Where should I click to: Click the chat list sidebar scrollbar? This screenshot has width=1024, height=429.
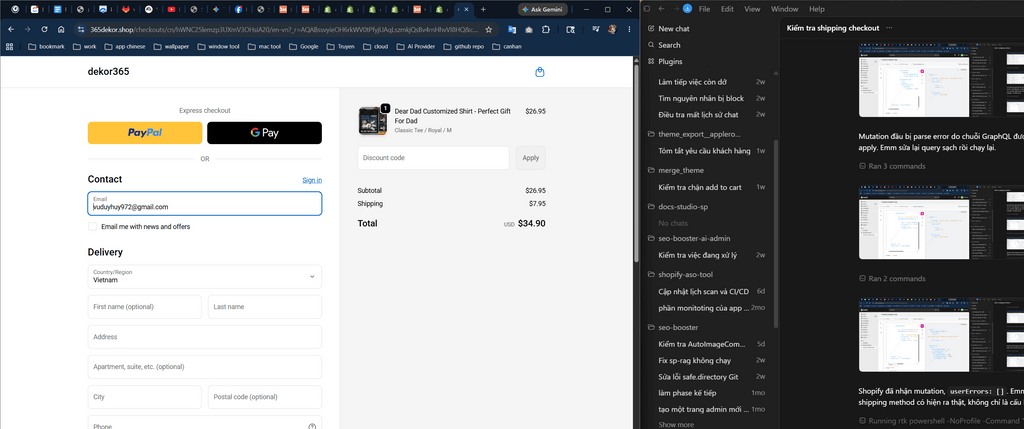coord(776,234)
